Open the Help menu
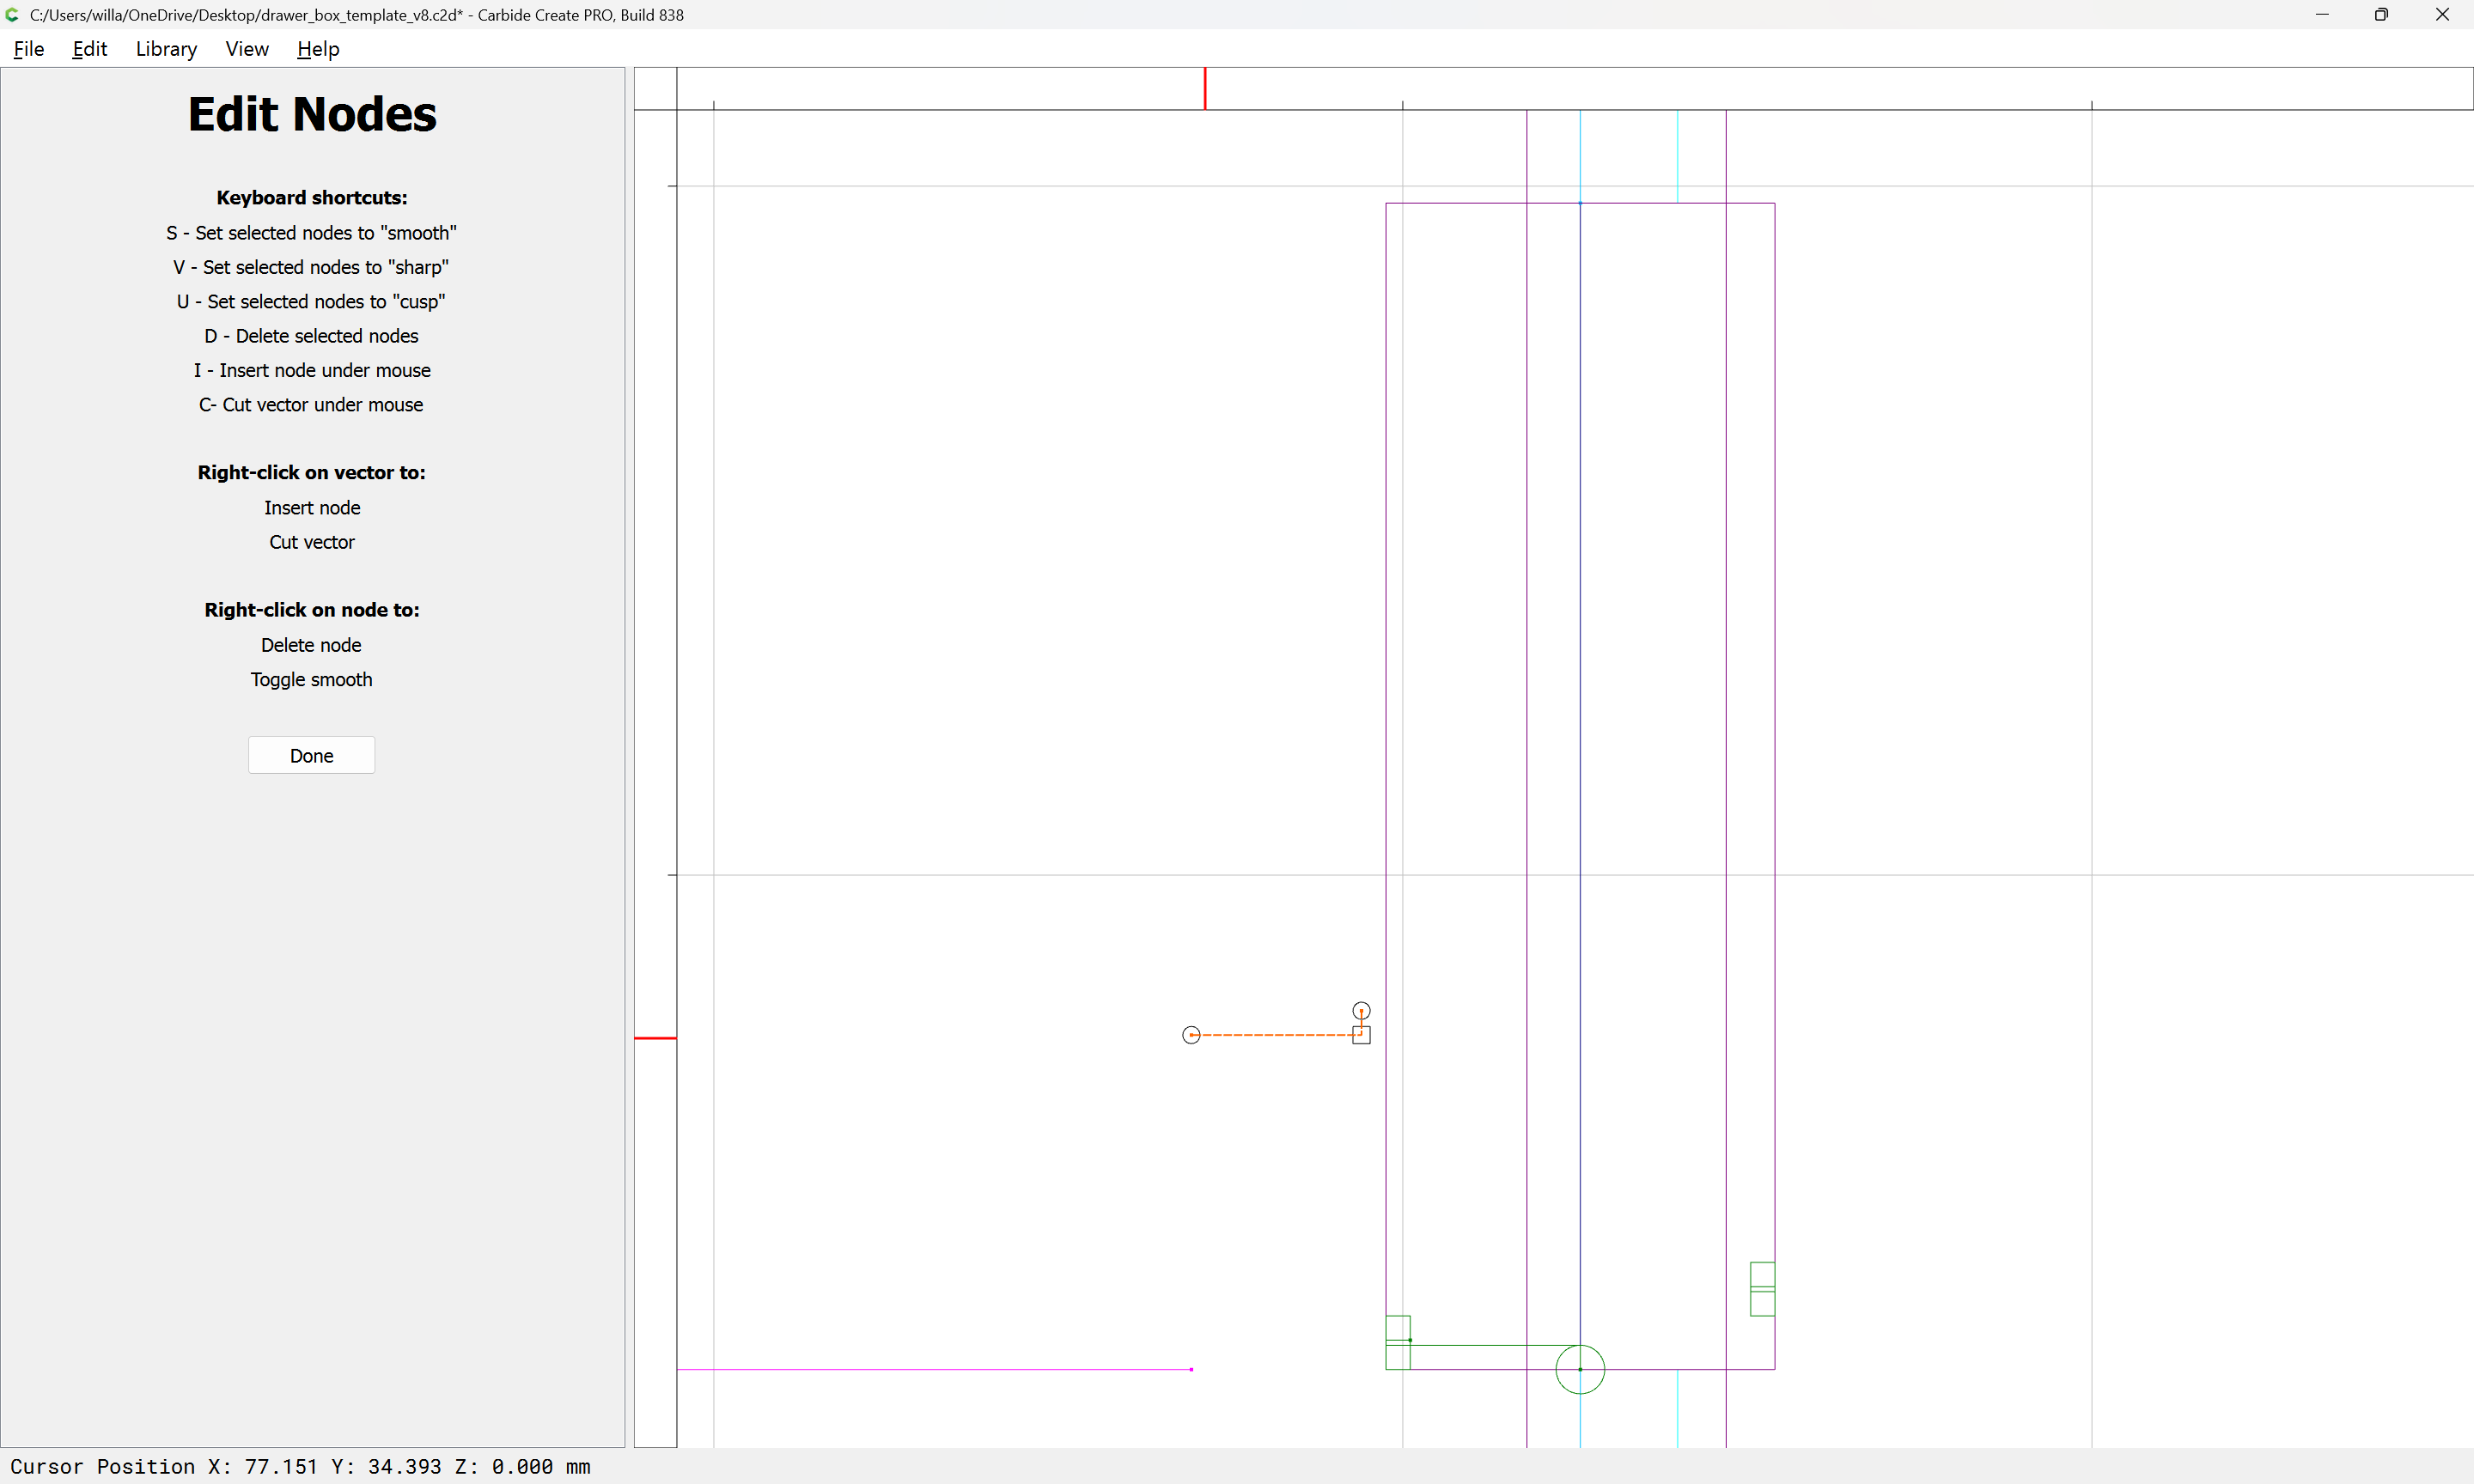 318,49
